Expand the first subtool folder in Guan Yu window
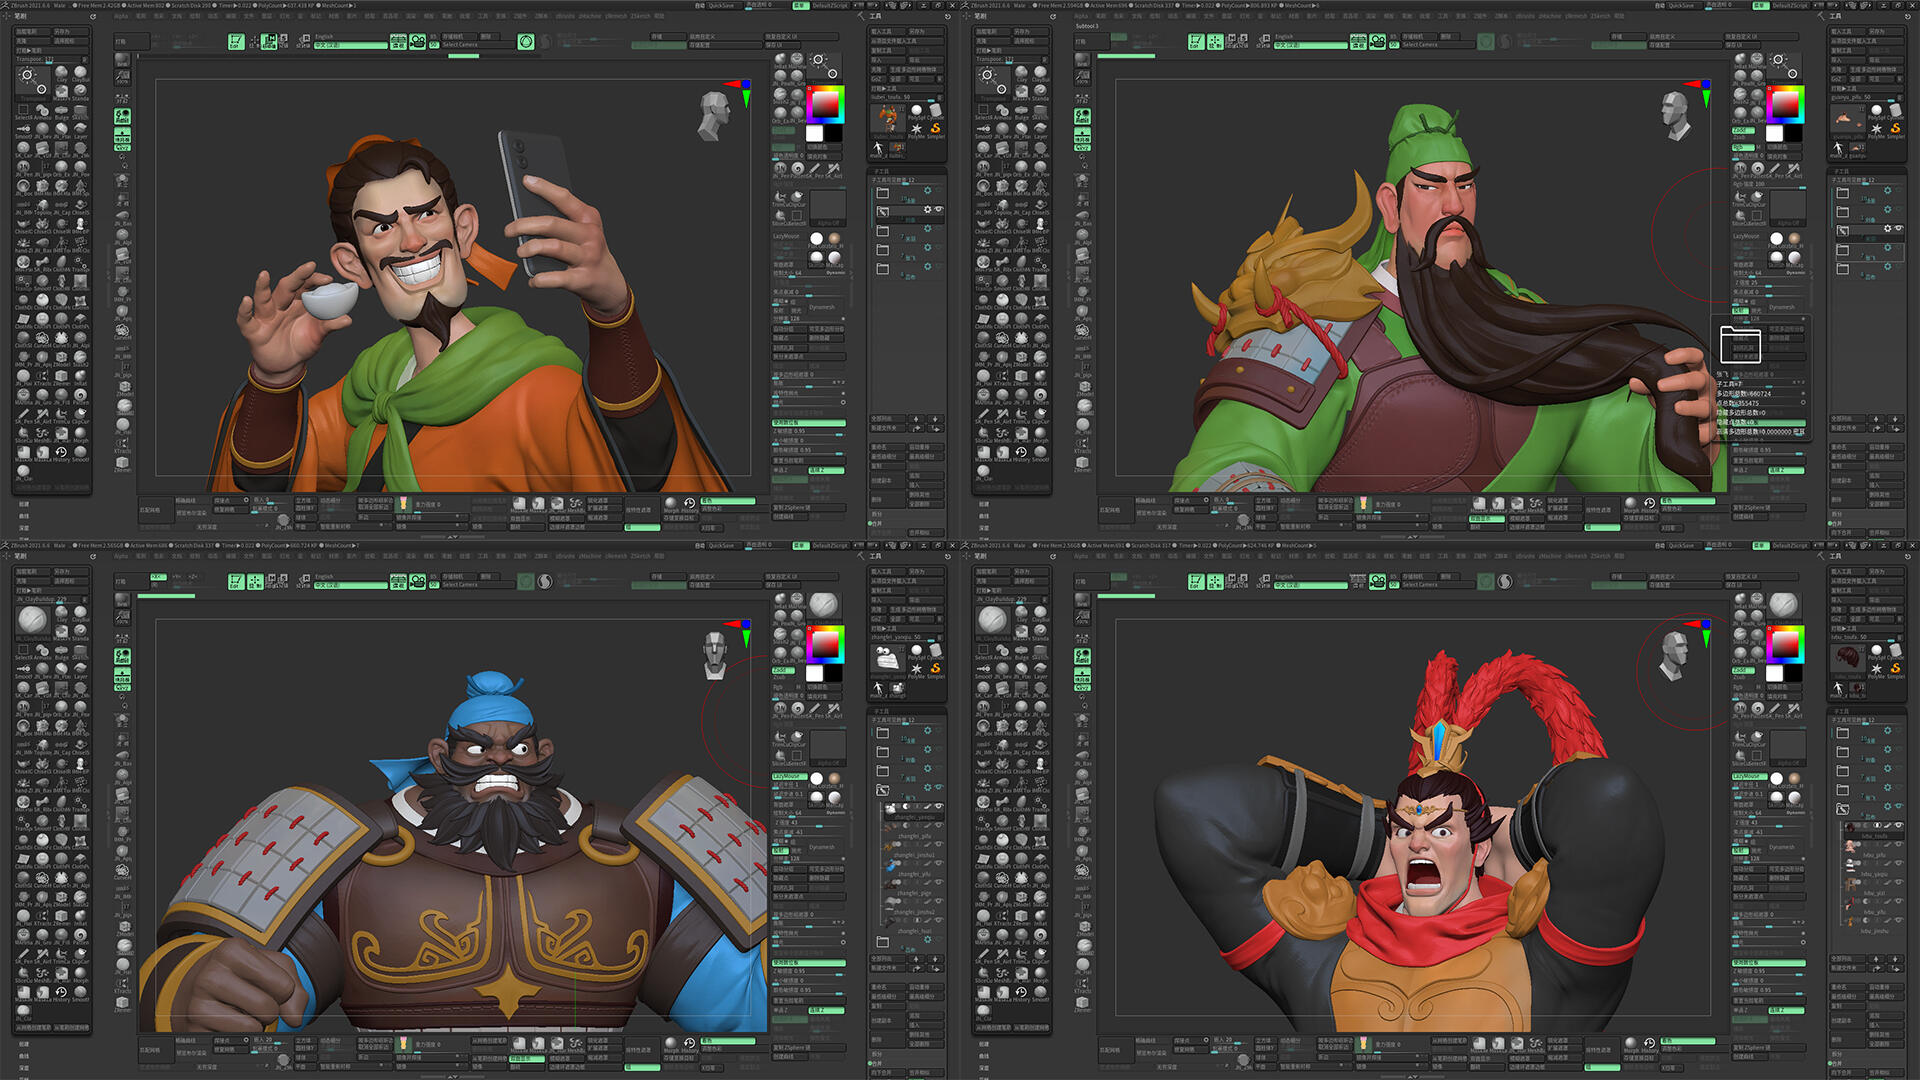The width and height of the screenshot is (1920, 1080). coord(1842,193)
